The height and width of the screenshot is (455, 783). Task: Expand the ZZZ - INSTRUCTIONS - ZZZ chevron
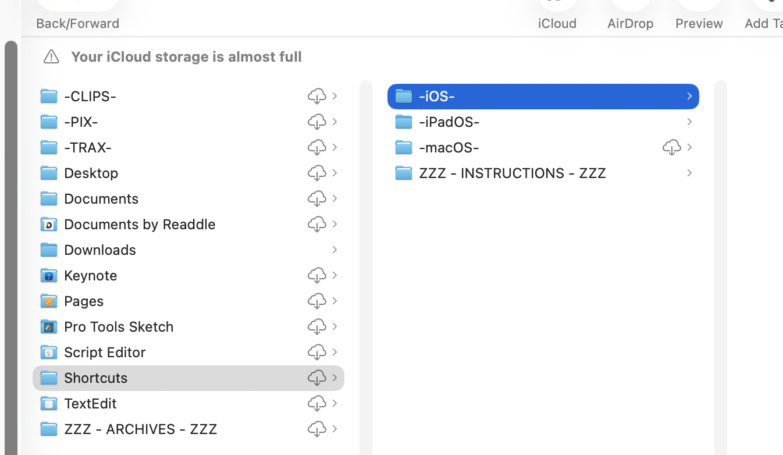coord(689,173)
